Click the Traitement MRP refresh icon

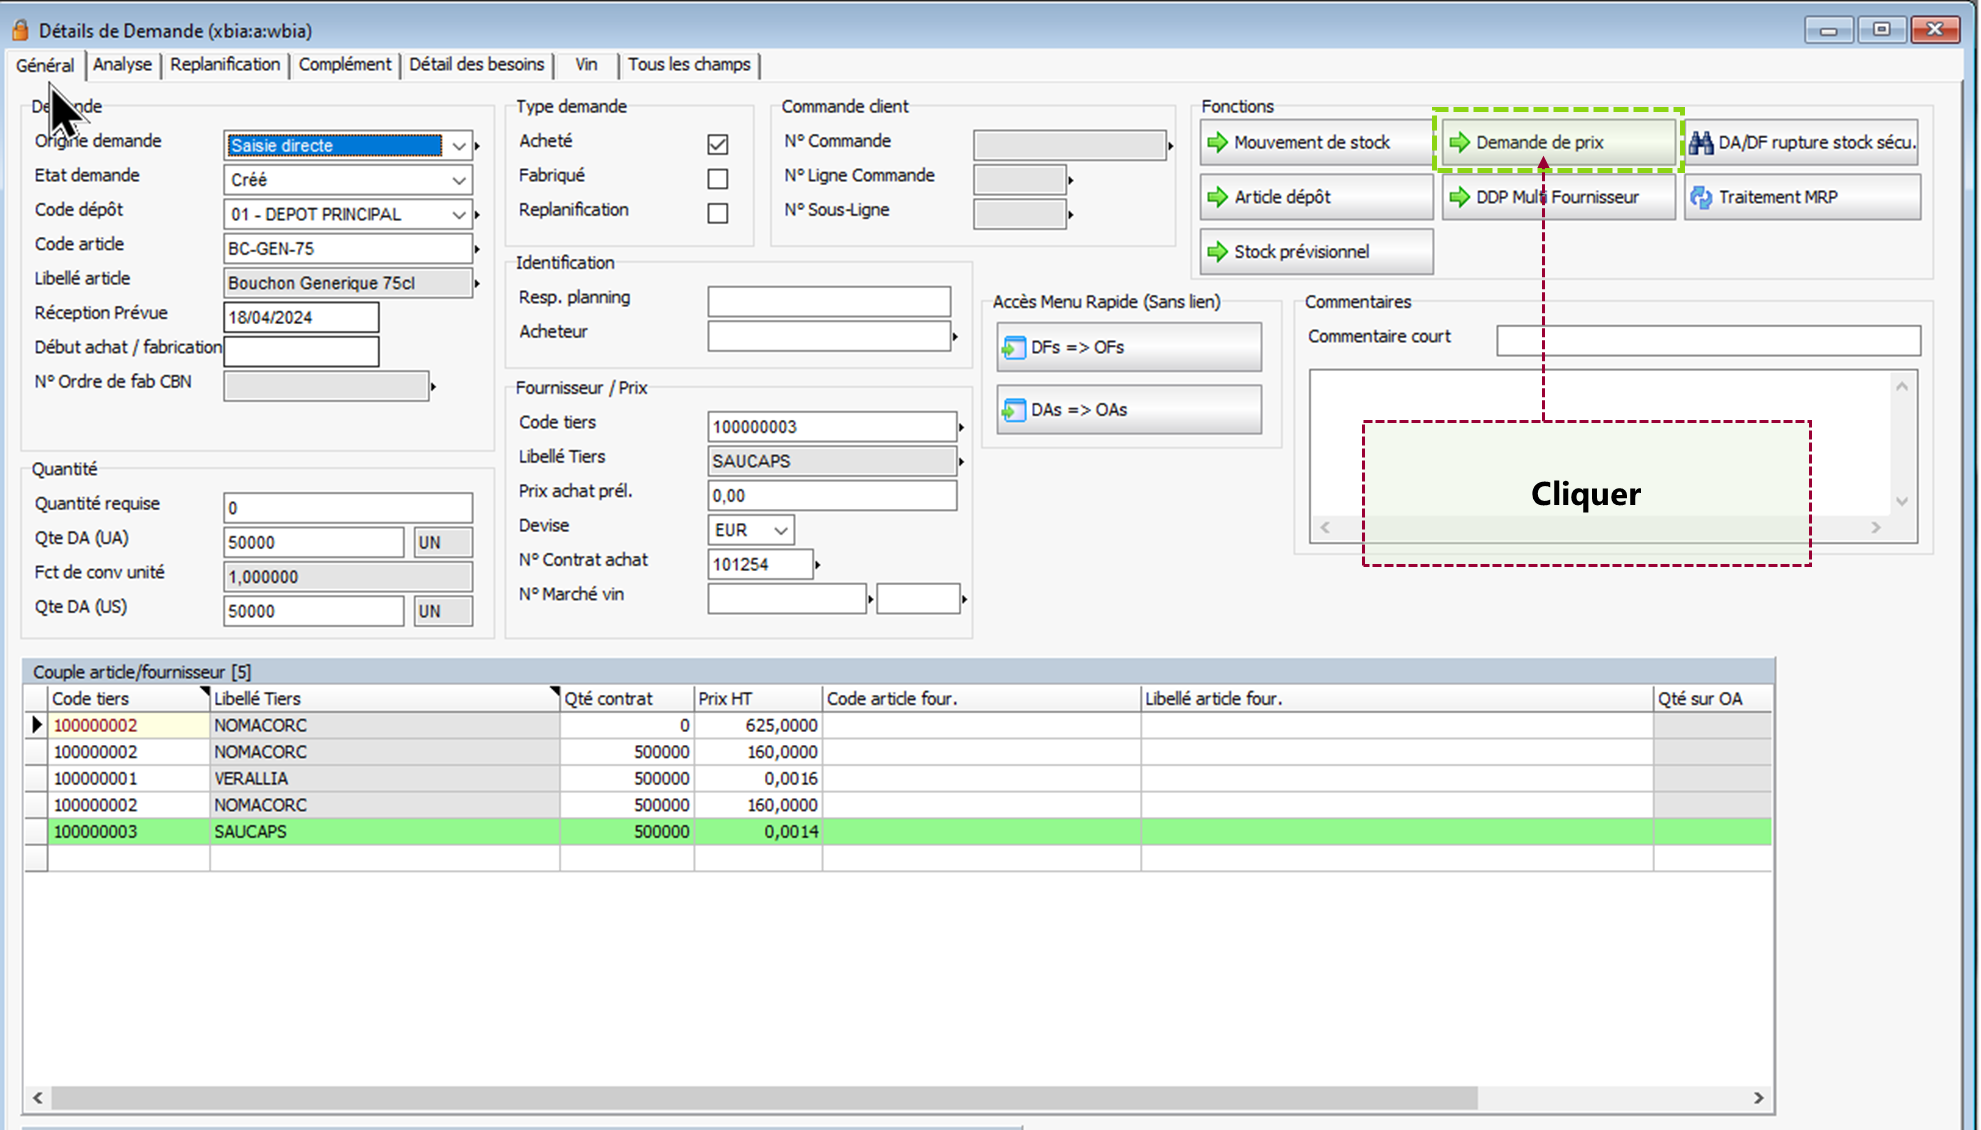click(1701, 197)
